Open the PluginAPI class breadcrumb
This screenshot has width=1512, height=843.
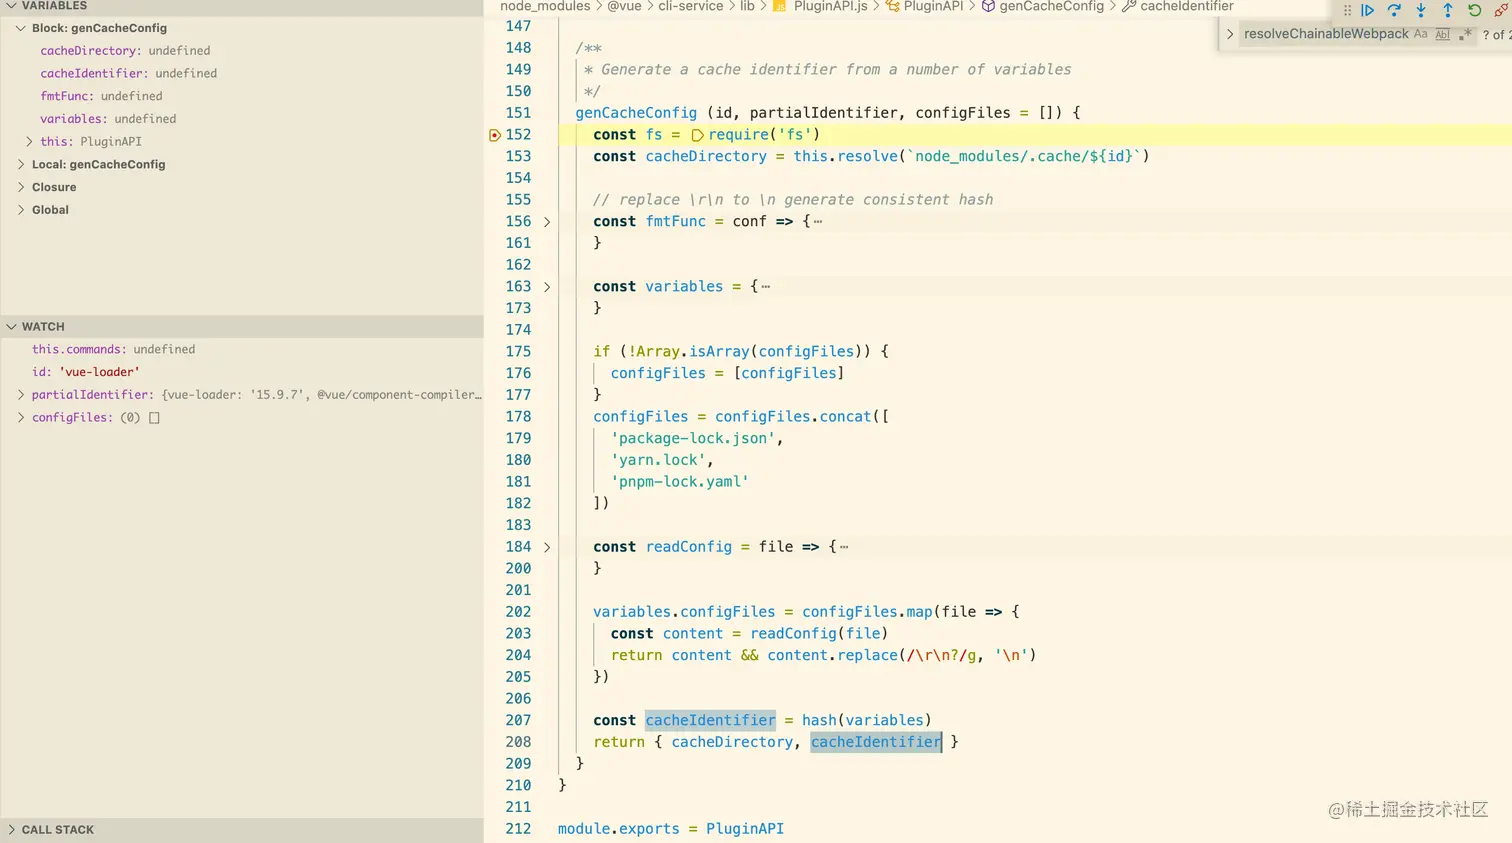point(934,6)
